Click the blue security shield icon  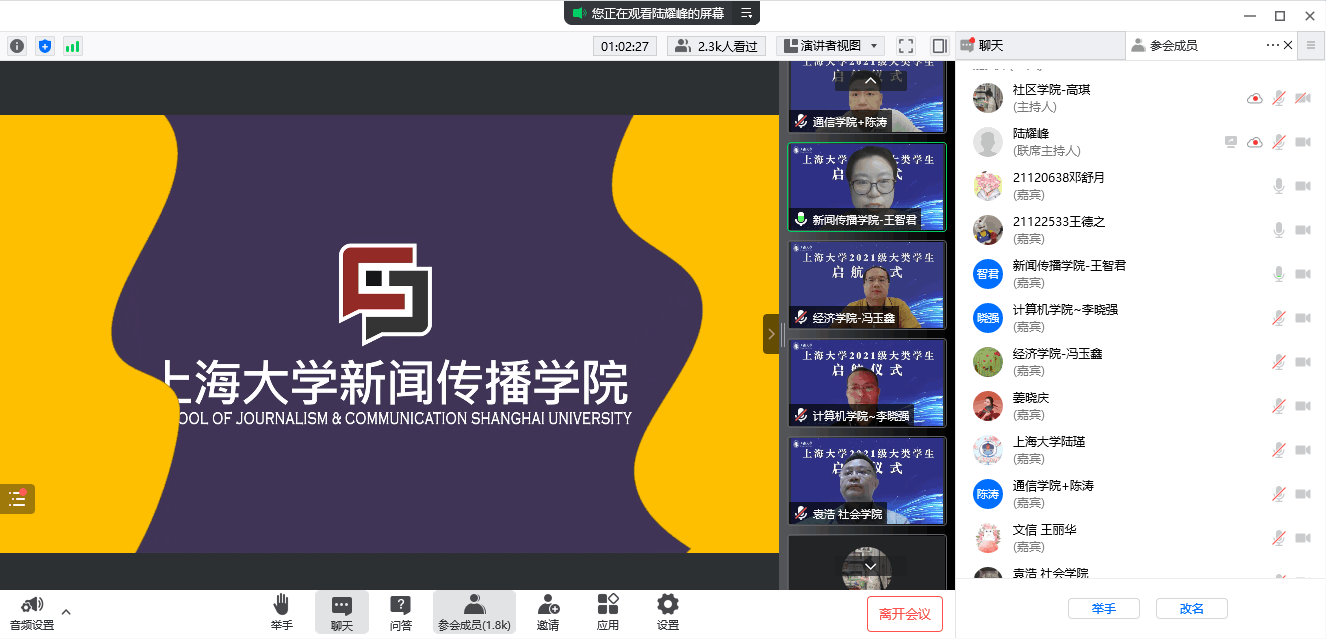(x=44, y=46)
